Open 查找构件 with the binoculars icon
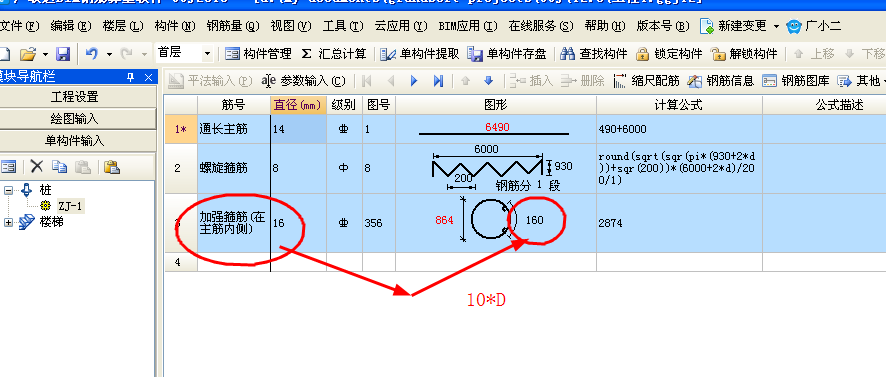 [594, 54]
